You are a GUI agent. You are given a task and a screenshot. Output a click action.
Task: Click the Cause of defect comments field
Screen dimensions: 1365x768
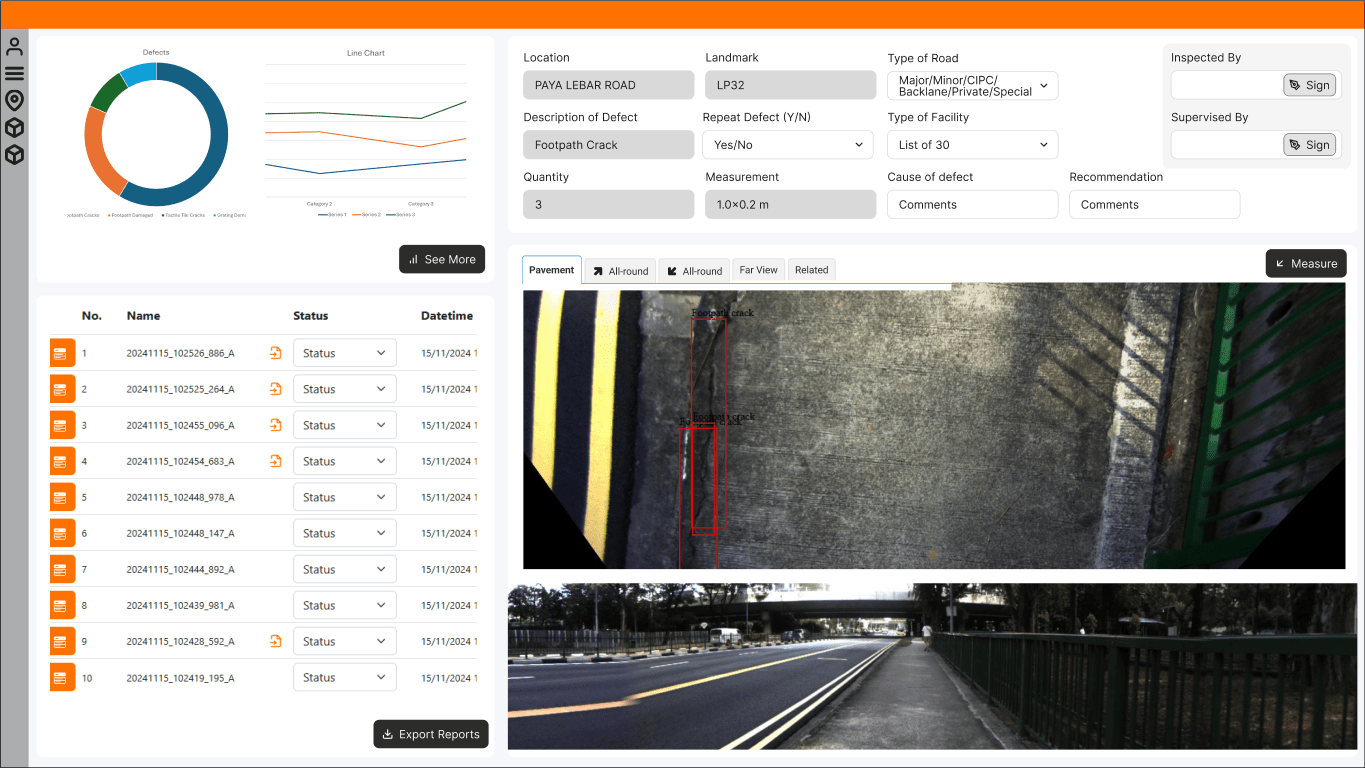tap(972, 205)
